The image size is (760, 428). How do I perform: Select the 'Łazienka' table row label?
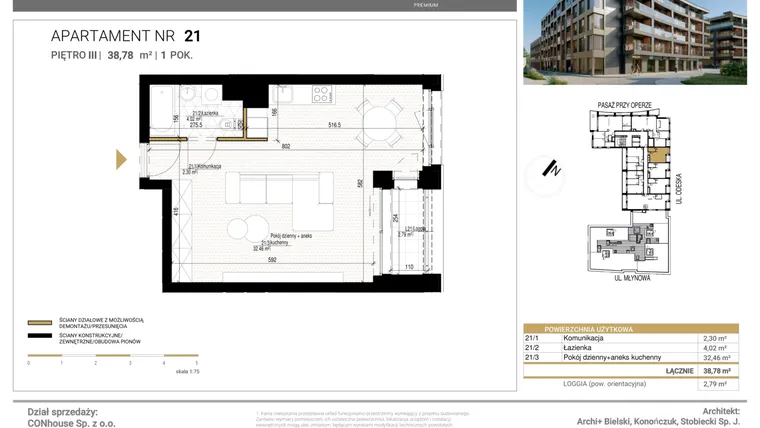tap(577, 348)
